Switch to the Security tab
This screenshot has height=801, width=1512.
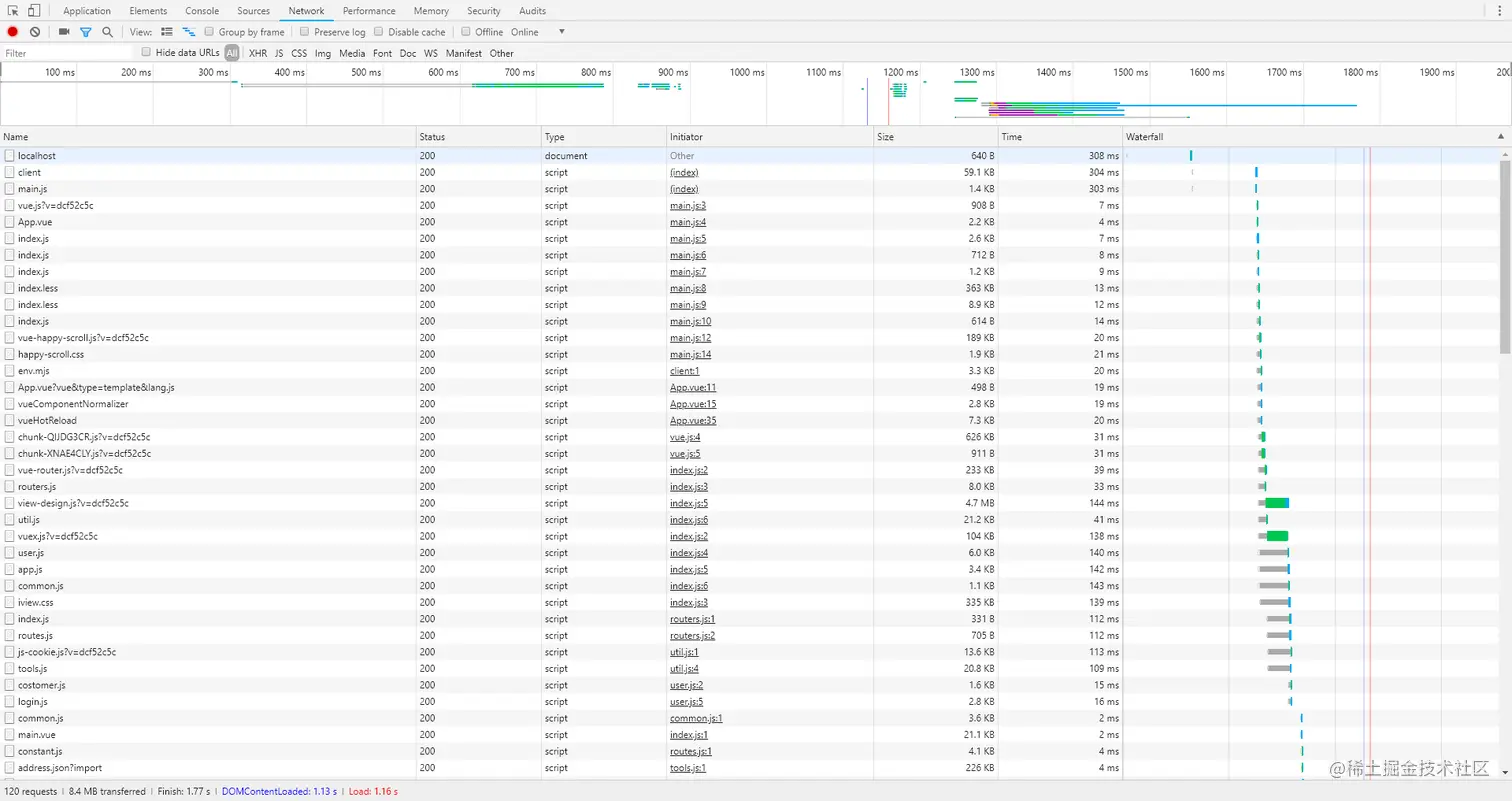tap(484, 11)
